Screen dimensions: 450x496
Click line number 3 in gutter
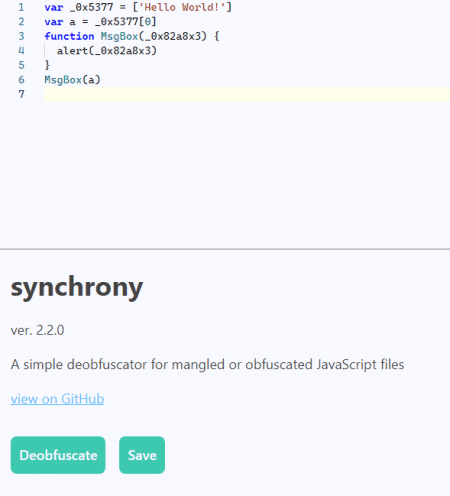click(21, 36)
